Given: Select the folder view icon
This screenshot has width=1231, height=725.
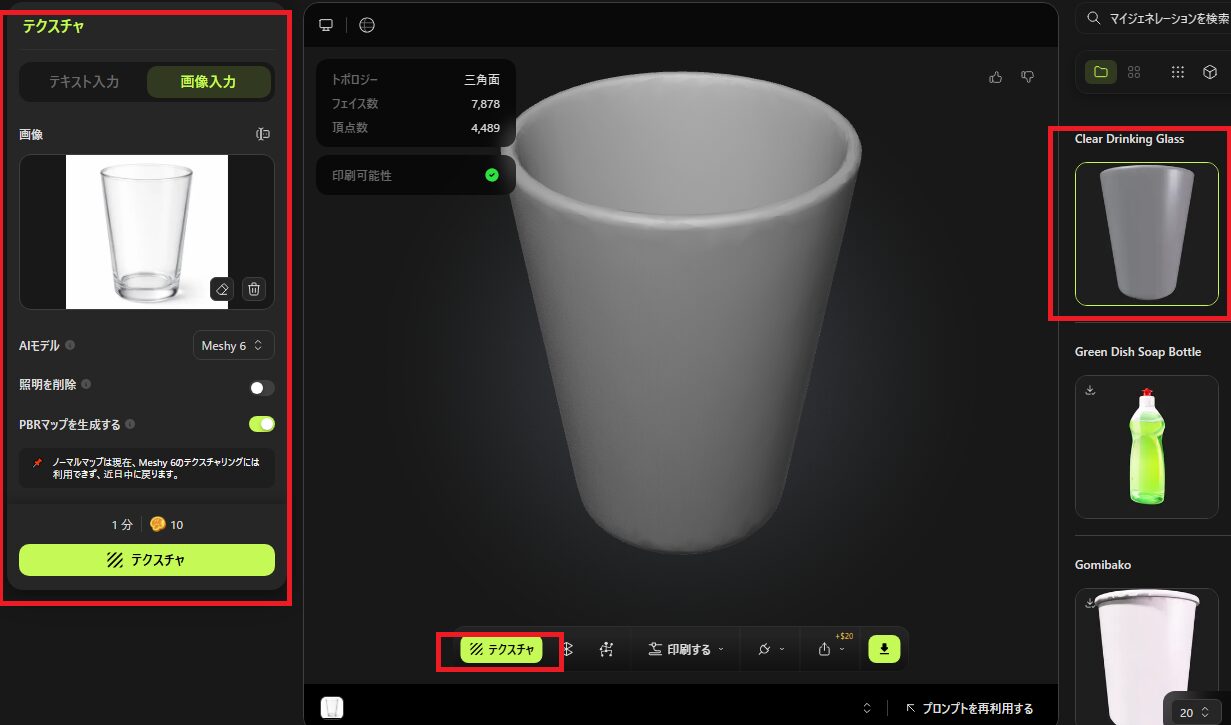Looking at the screenshot, I should [1101, 72].
